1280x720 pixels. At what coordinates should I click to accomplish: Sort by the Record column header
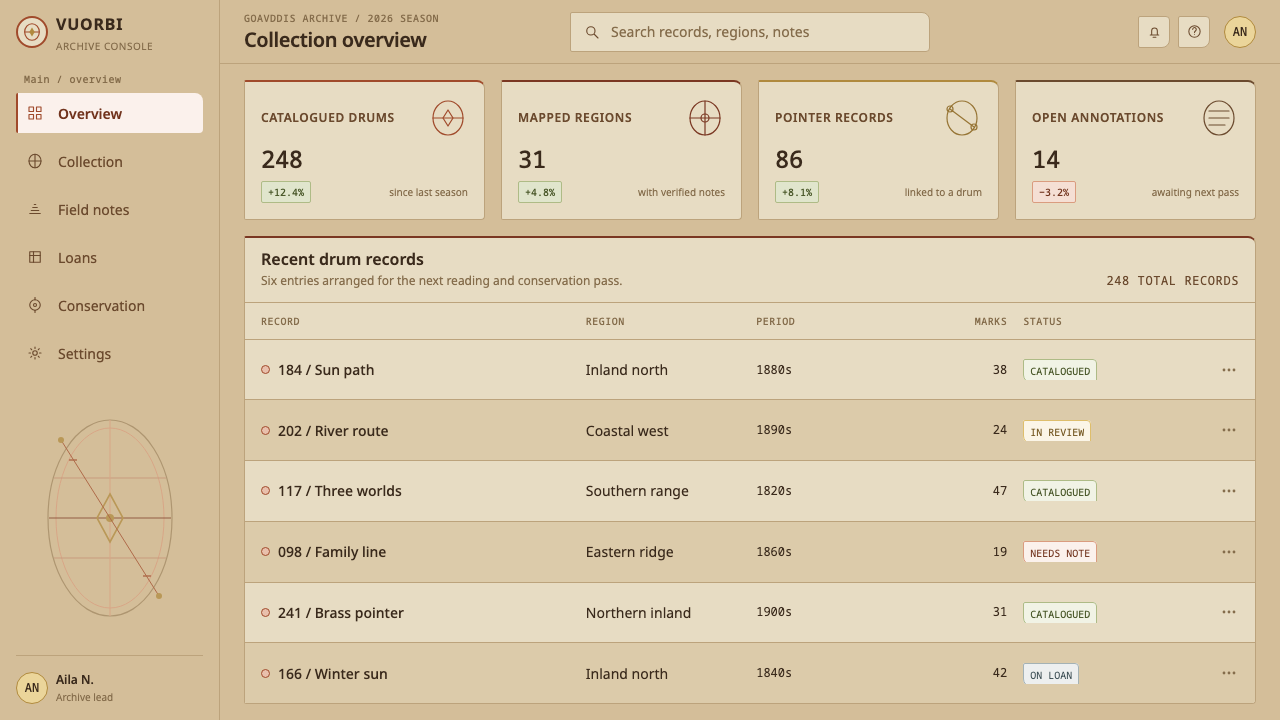(x=280, y=321)
